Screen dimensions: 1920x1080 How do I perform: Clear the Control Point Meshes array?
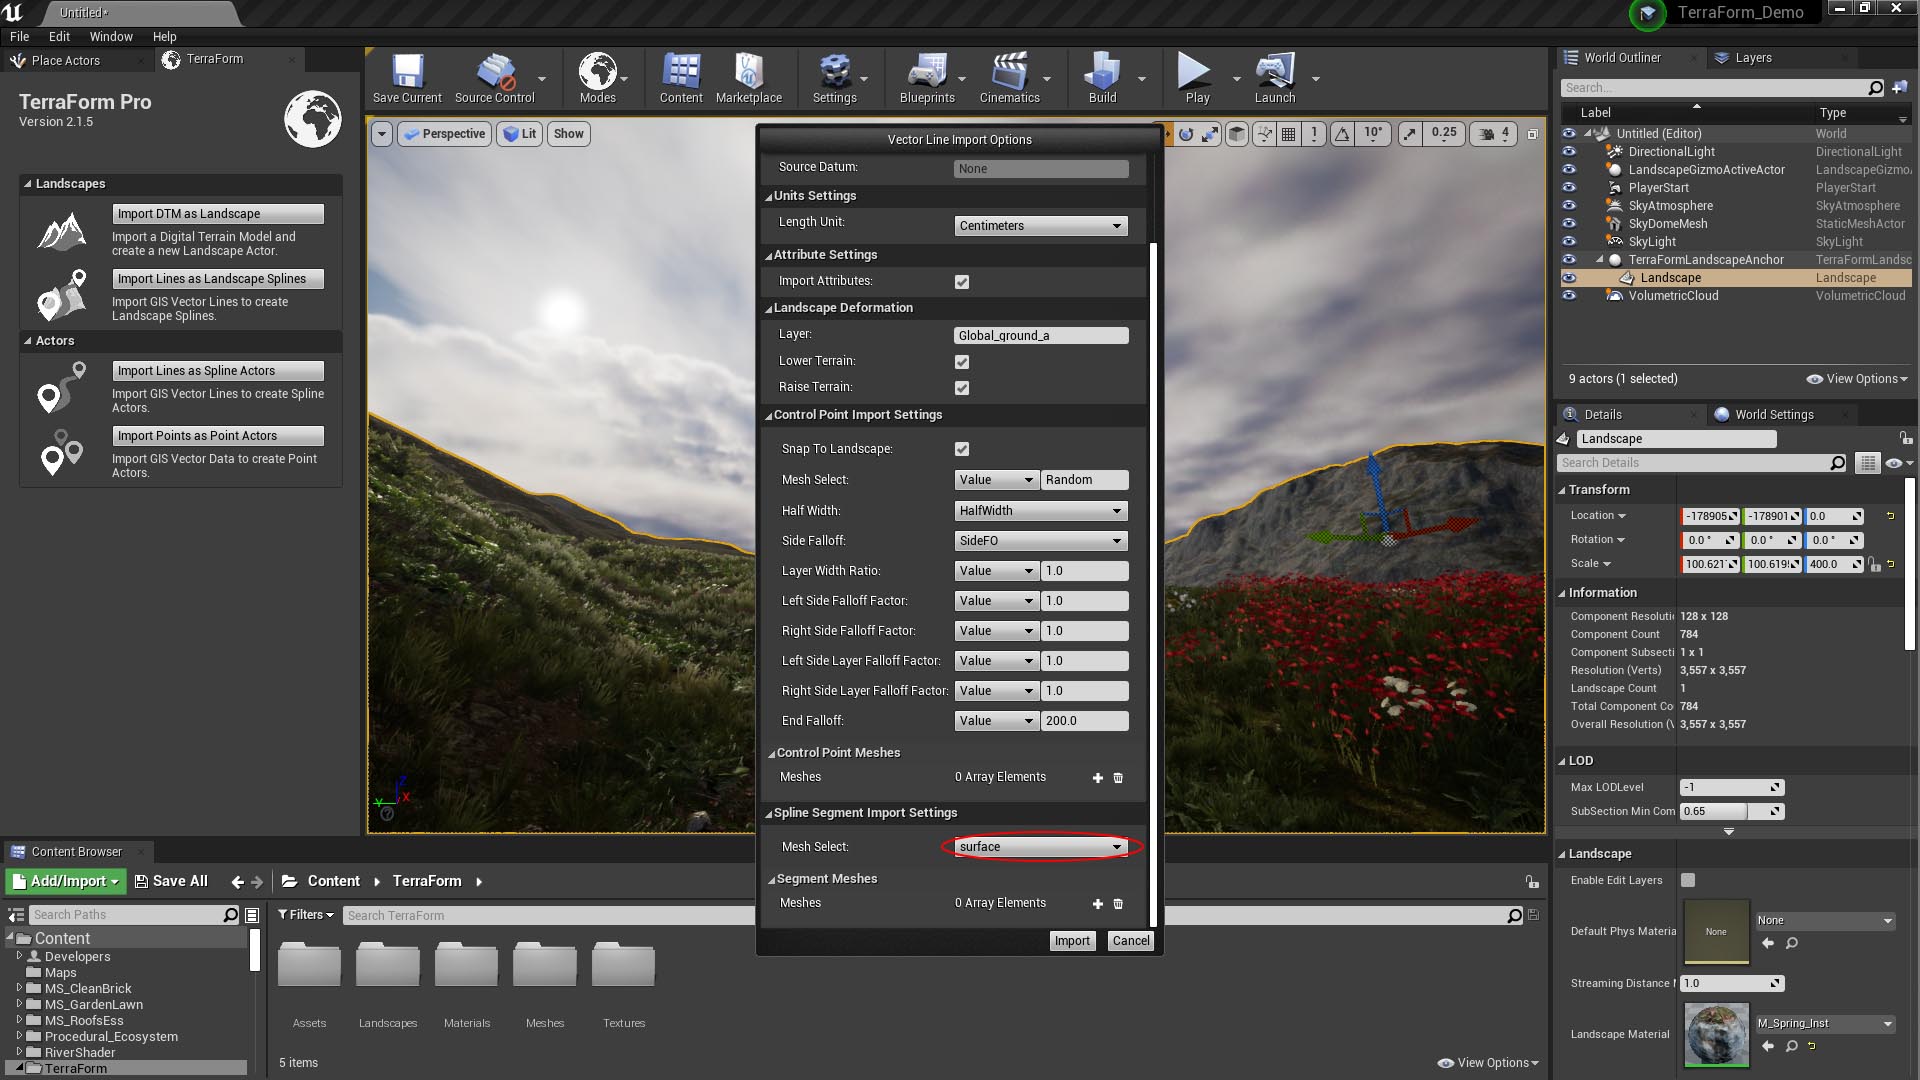tap(1118, 778)
